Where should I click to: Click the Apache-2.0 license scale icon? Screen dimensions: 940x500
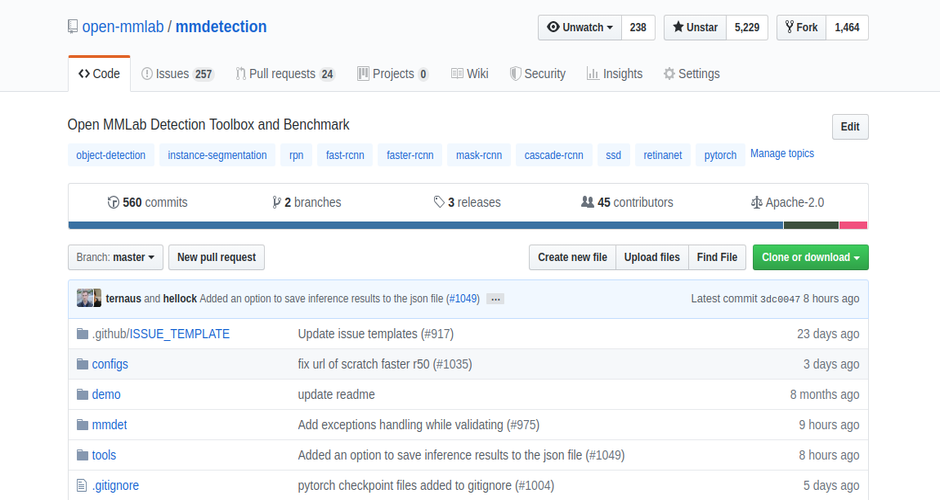[757, 203]
